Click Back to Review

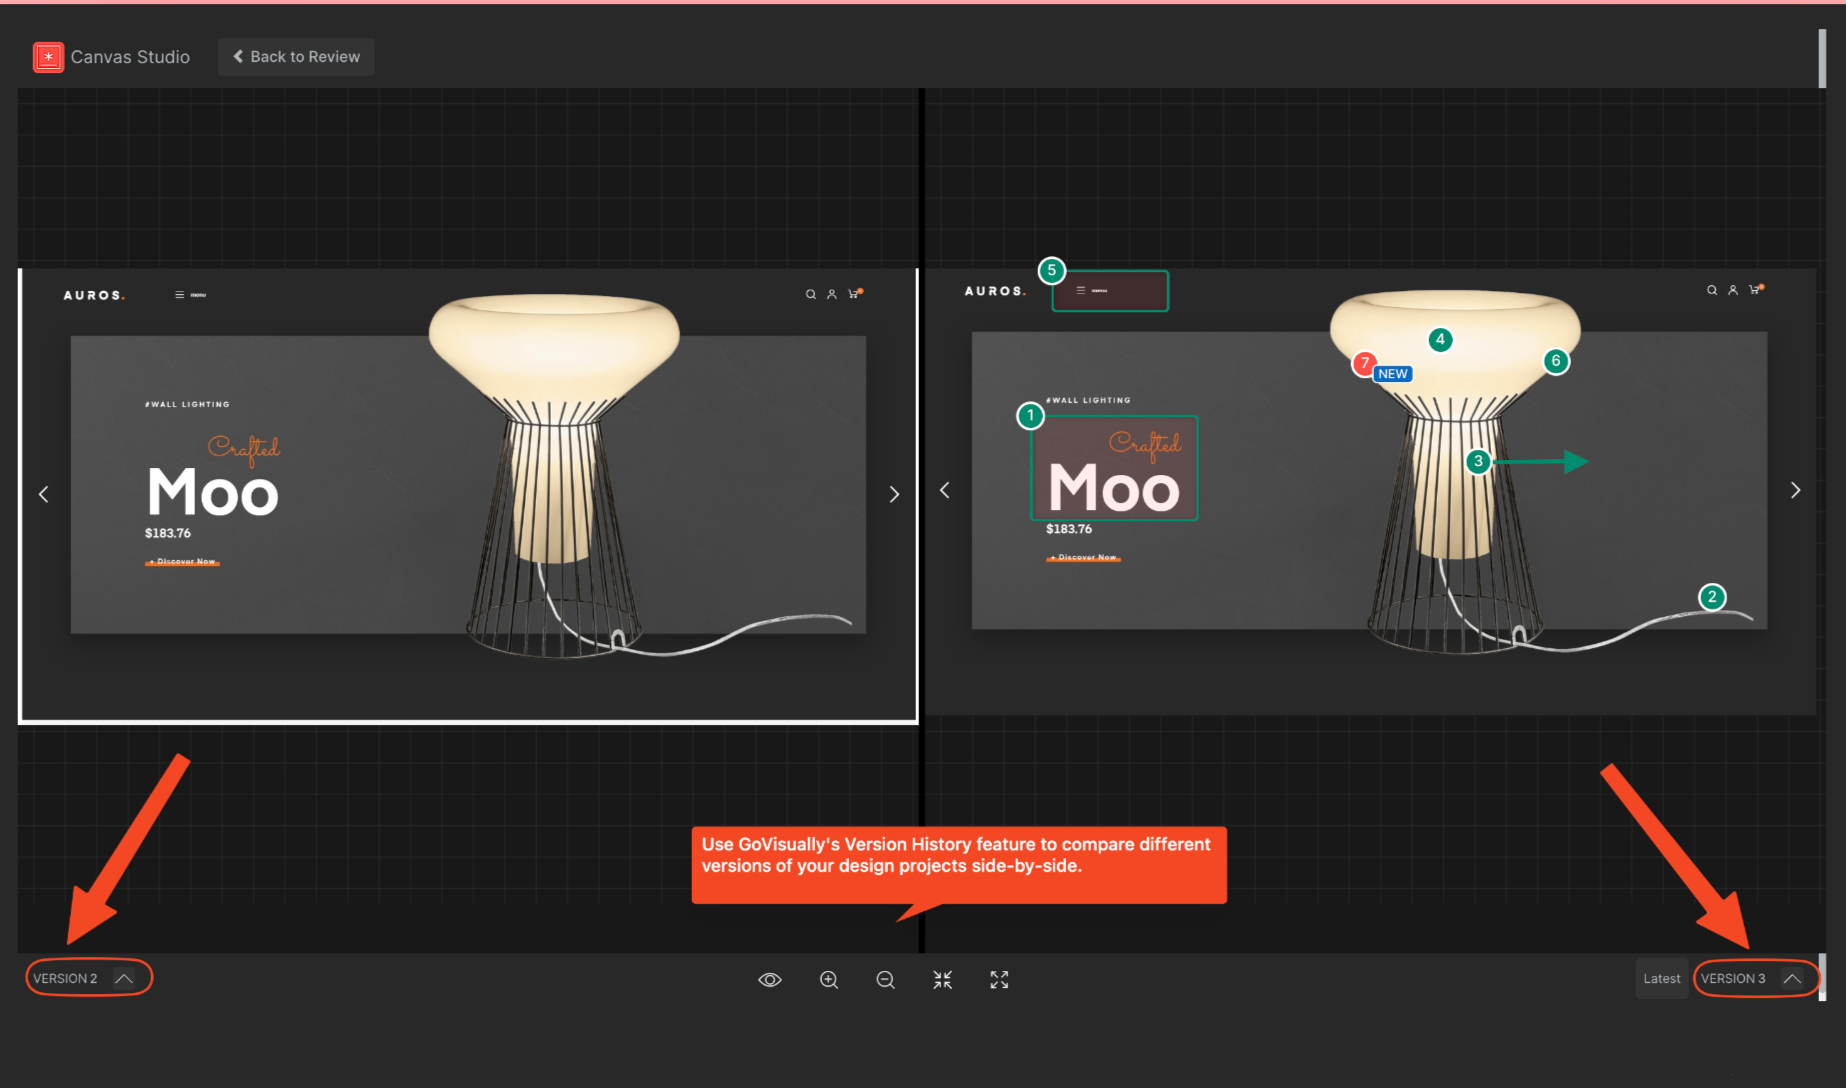(295, 56)
